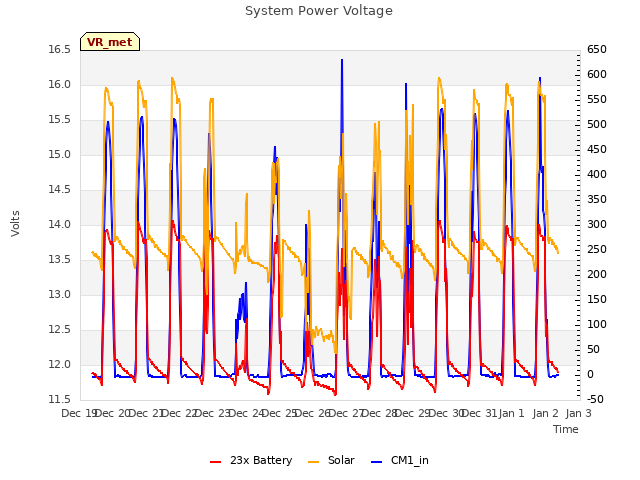
Task: Click the 15.0 left axis tick label
Action: [x=60, y=155]
